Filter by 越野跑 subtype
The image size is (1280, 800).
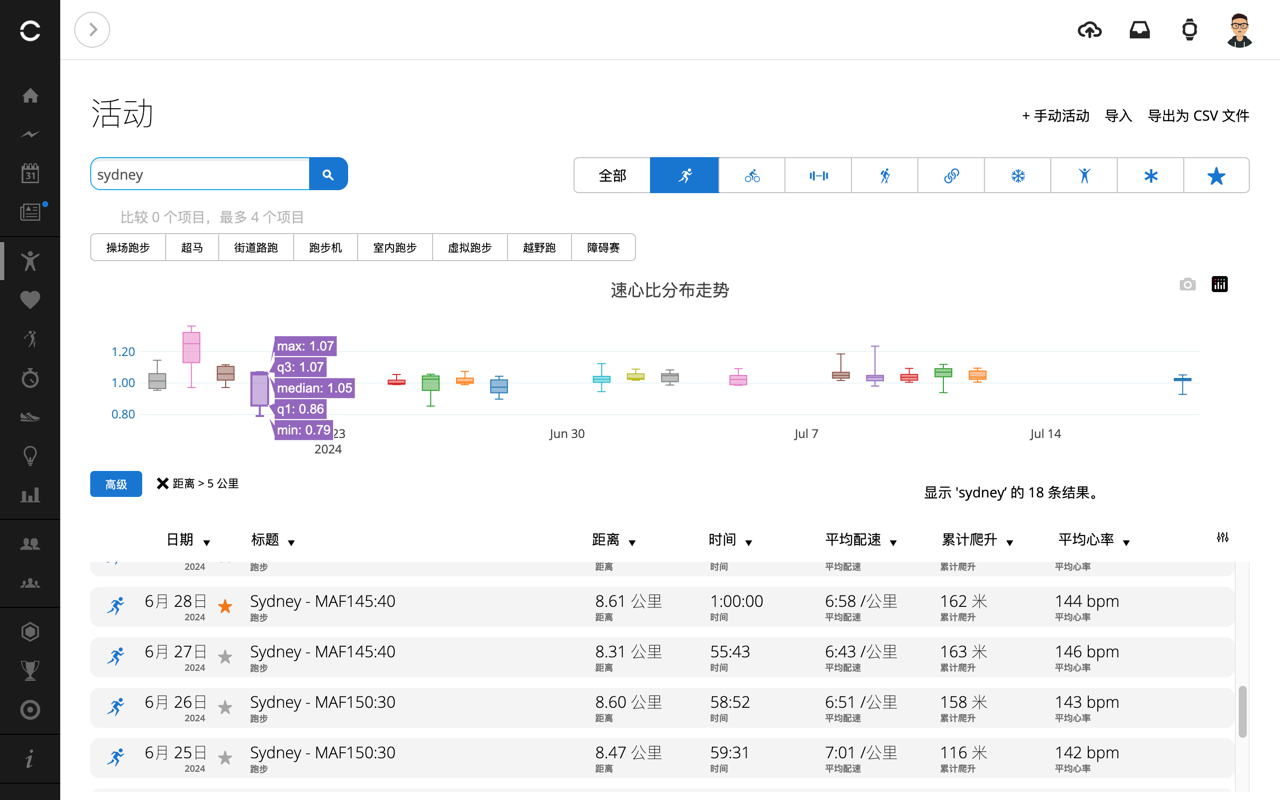539,247
